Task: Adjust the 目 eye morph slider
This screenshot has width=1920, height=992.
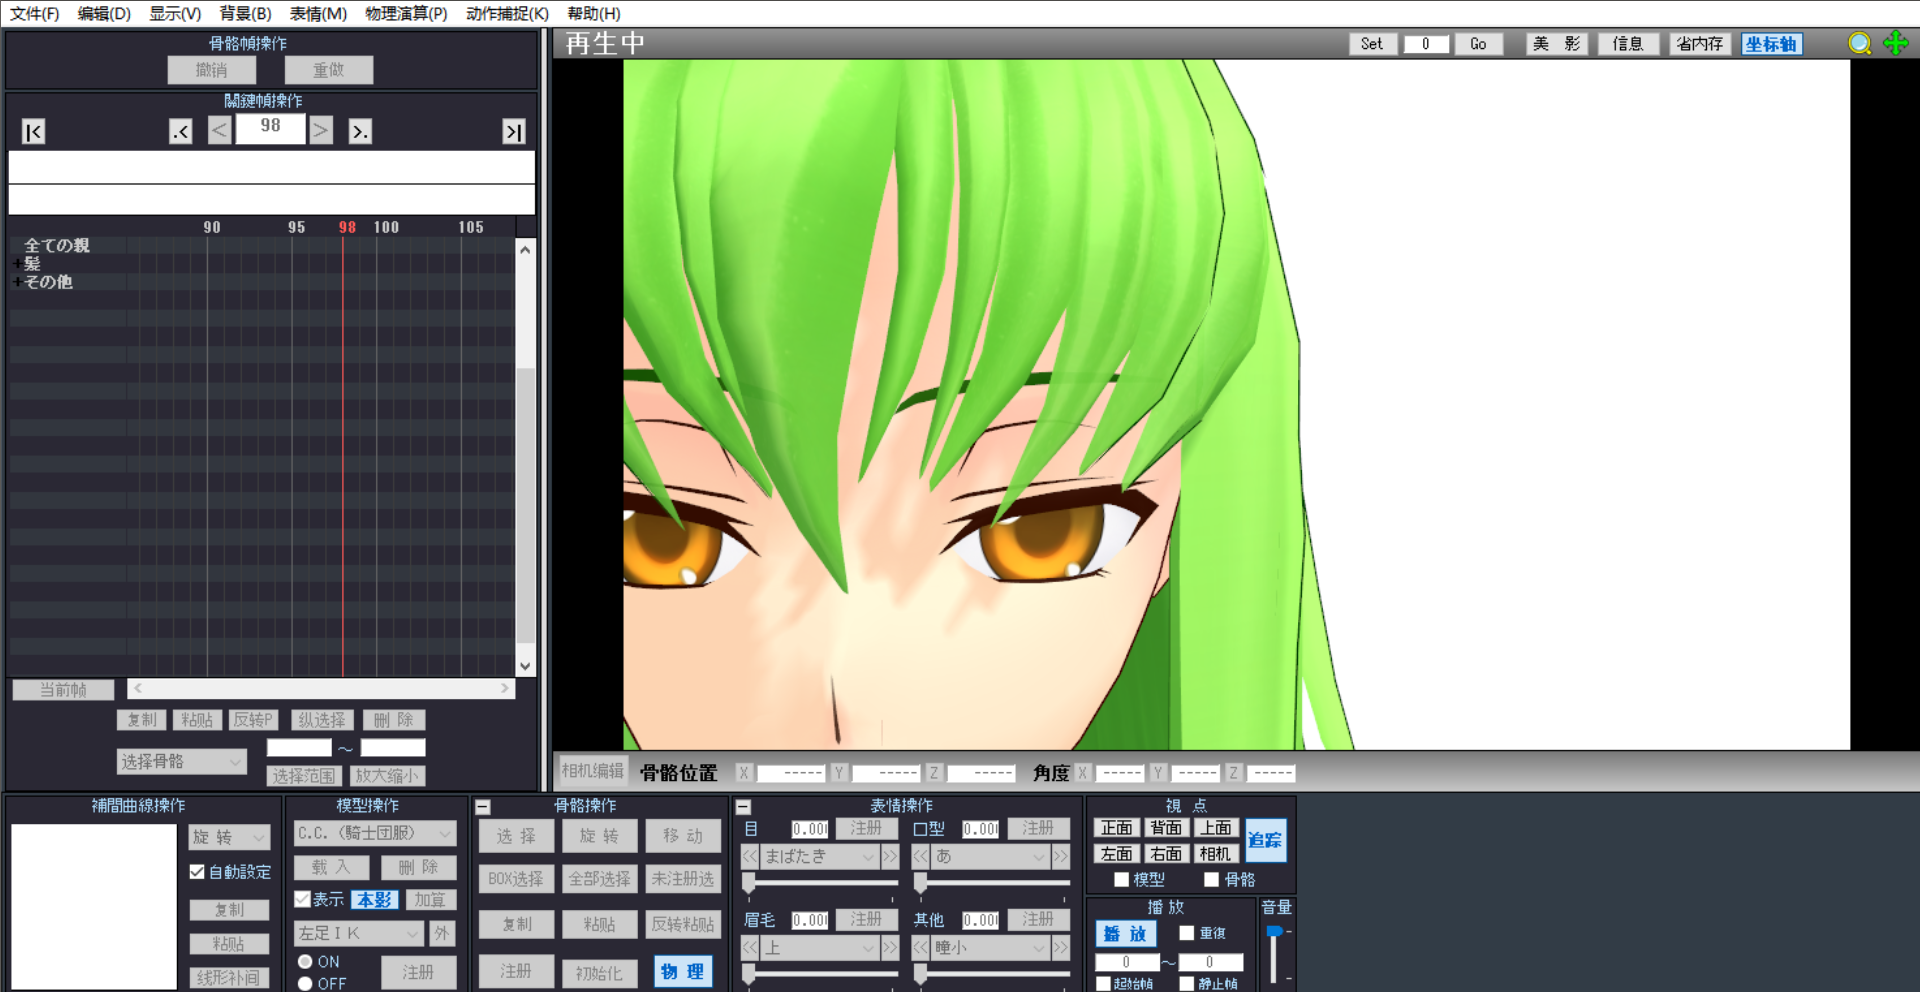Action: [748, 882]
